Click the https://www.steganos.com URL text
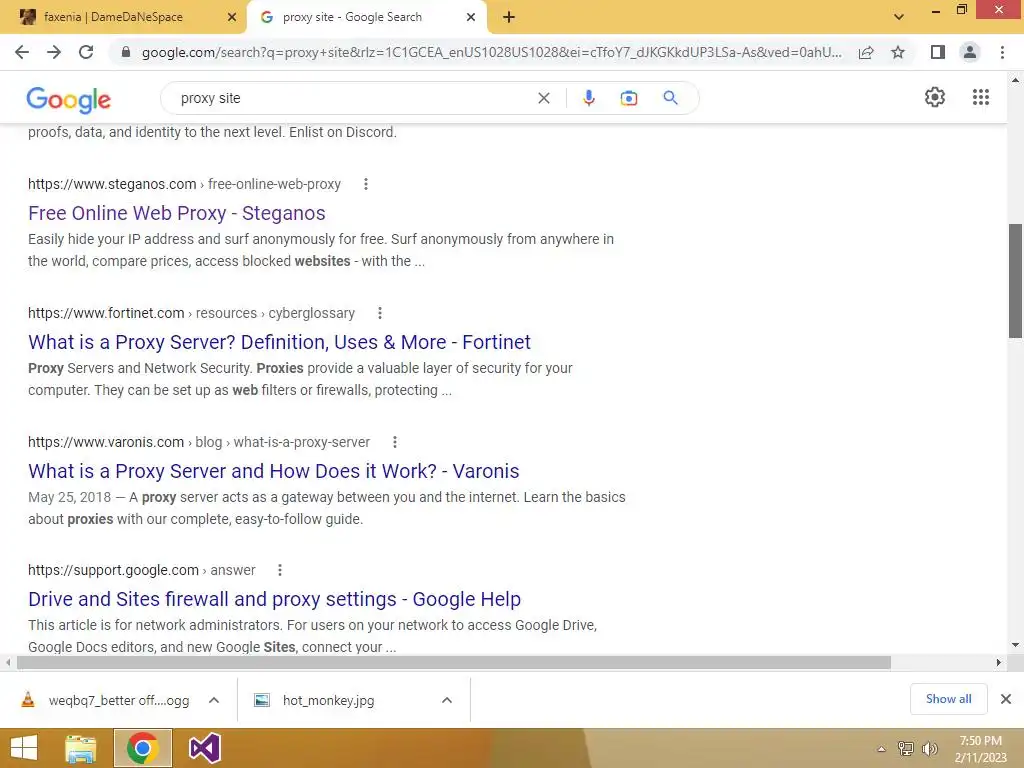The image size is (1024, 768). [112, 184]
